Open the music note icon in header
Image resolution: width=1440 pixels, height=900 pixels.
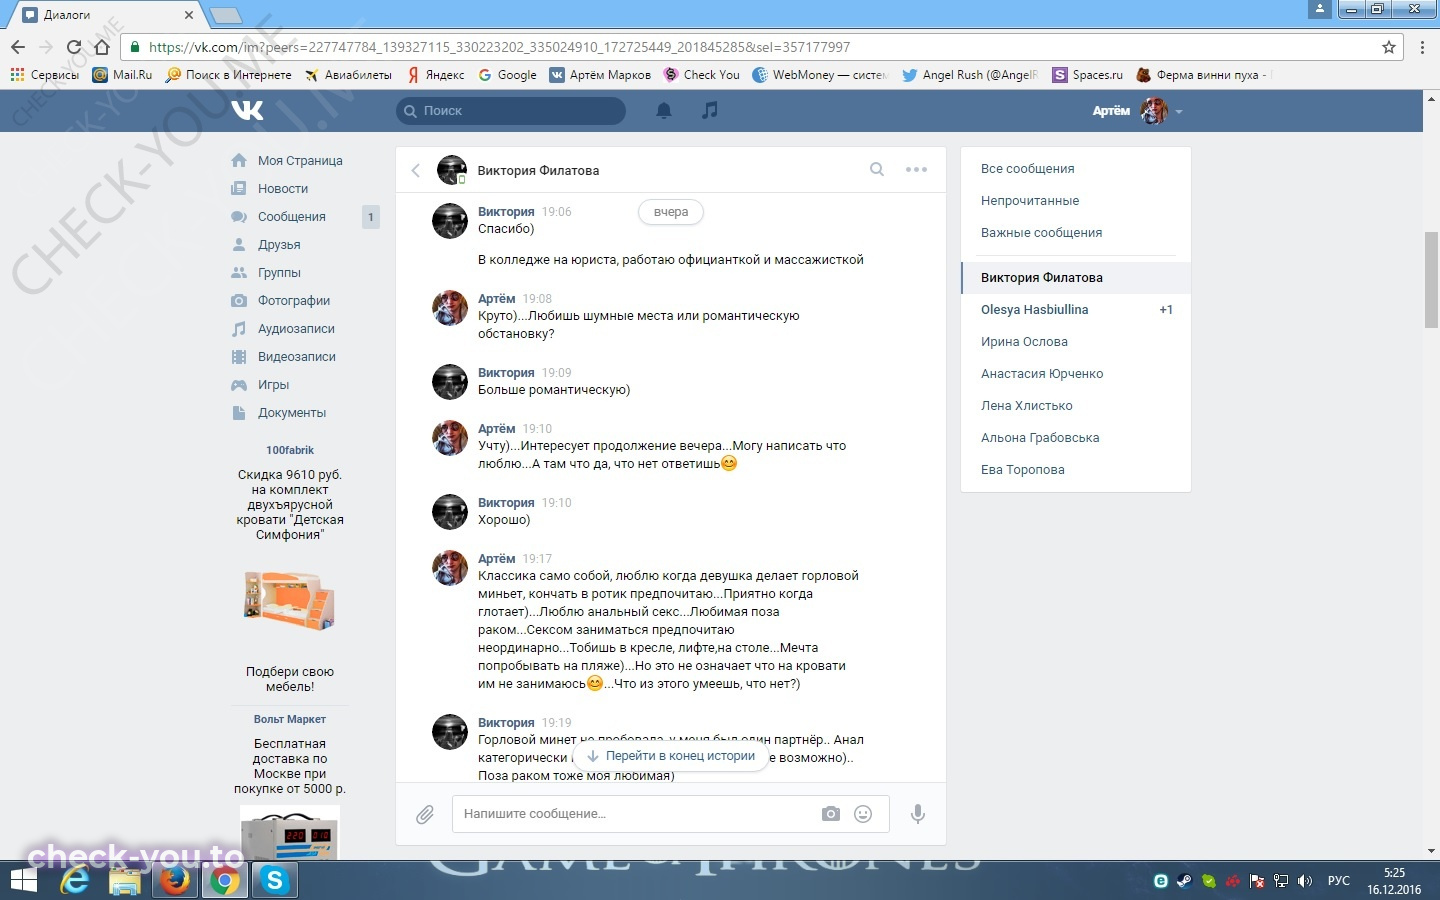710,110
